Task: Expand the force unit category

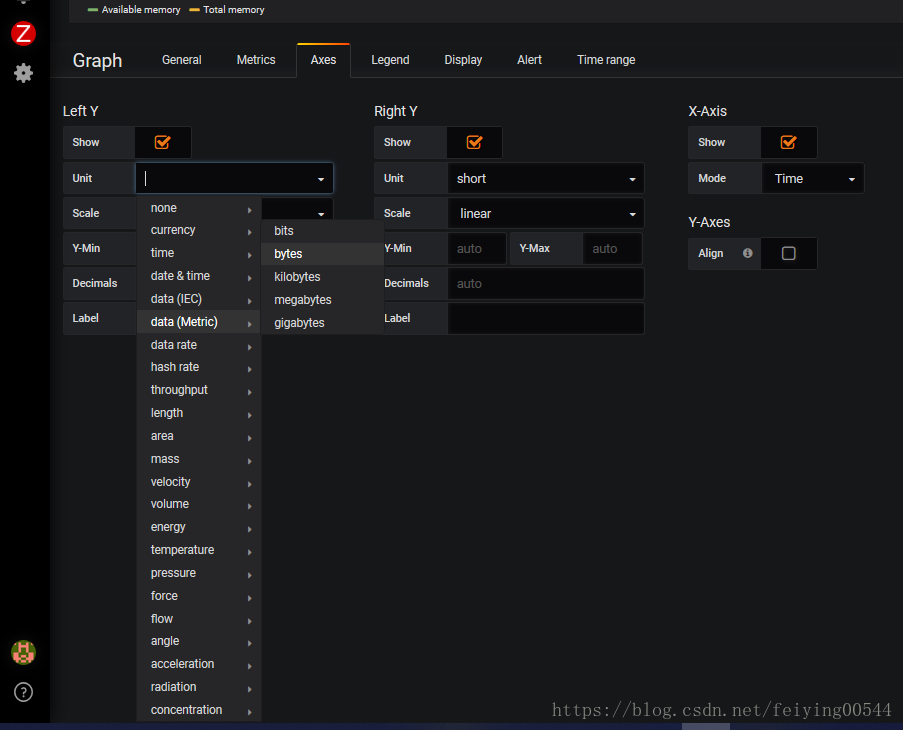Action: [199, 596]
